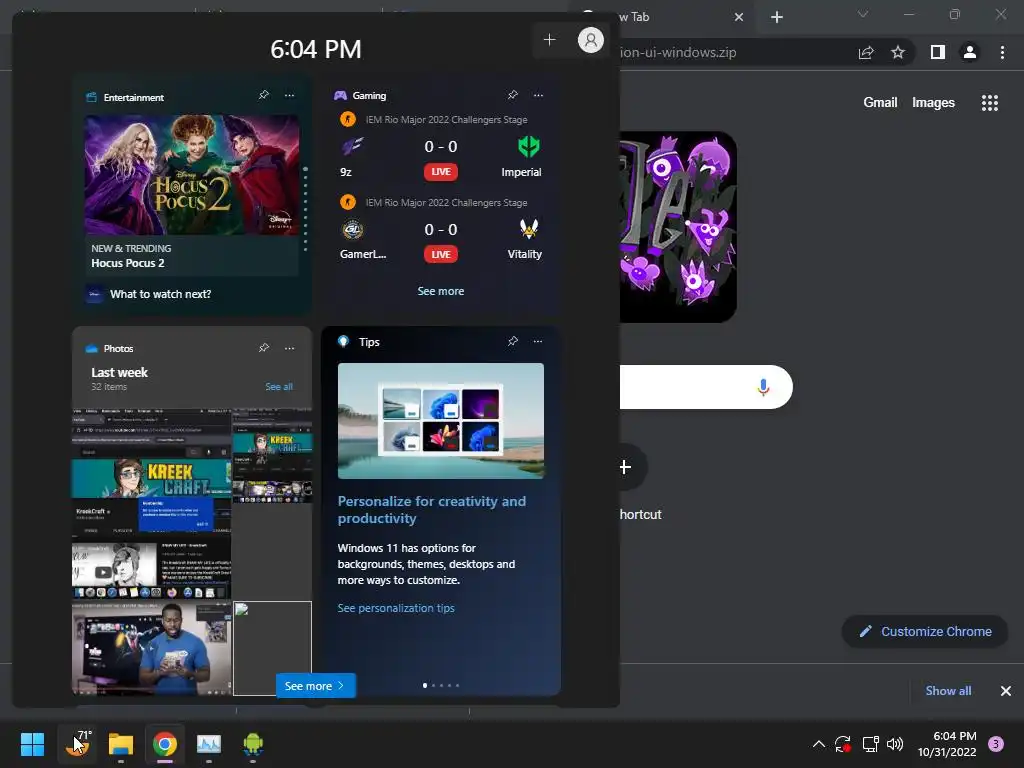The width and height of the screenshot is (1024, 768).
Task: Open the Gmail link
Action: (880, 103)
